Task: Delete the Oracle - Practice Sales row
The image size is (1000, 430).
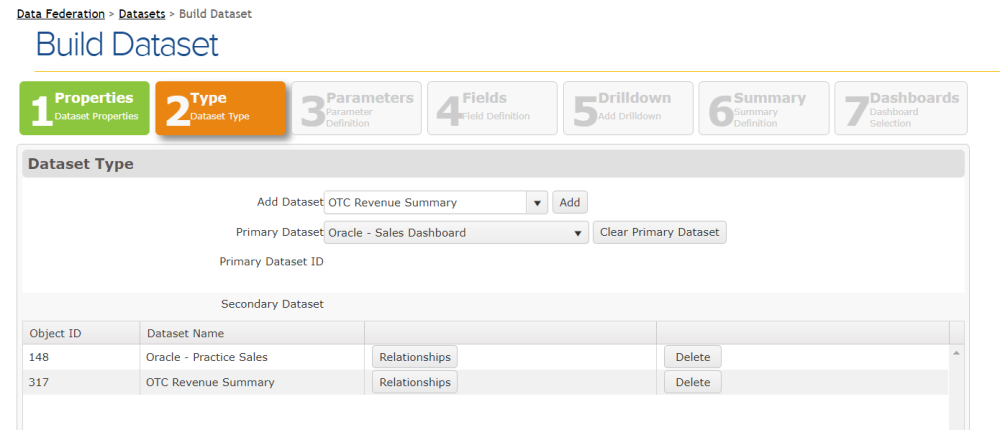Action: pyautogui.click(x=693, y=357)
